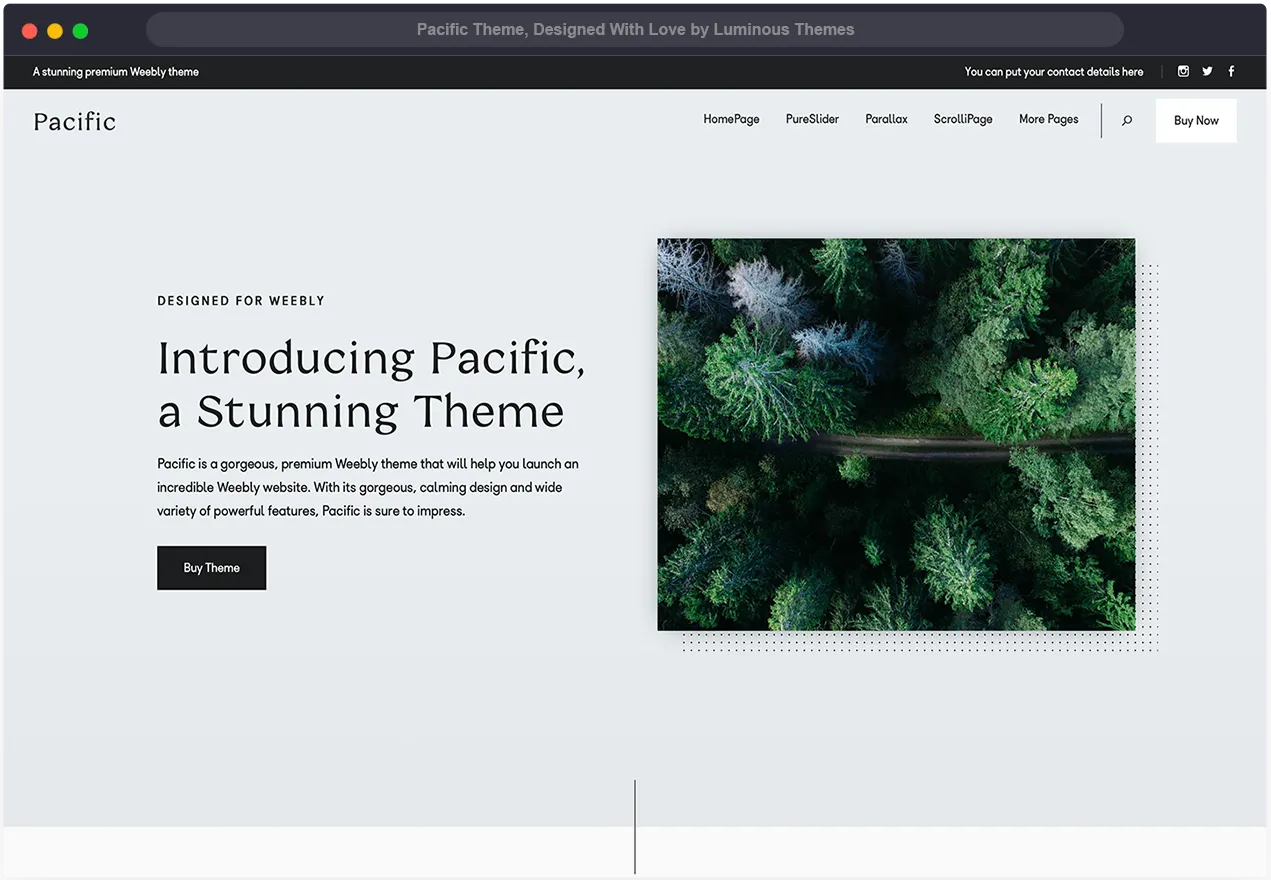This screenshot has width=1271, height=880.
Task: Click the Buy Theme button
Action: [212, 568]
